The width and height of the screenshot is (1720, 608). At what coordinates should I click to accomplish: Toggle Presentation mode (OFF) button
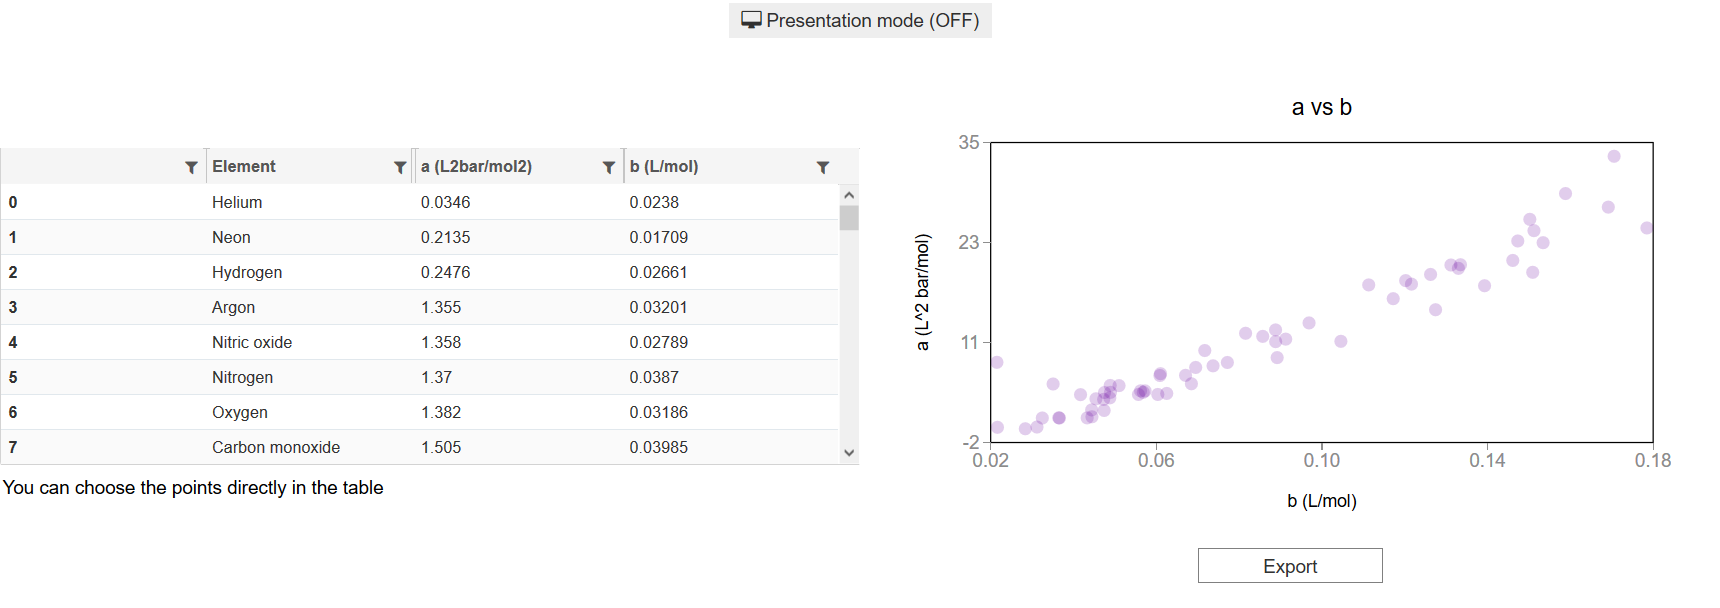(x=860, y=20)
